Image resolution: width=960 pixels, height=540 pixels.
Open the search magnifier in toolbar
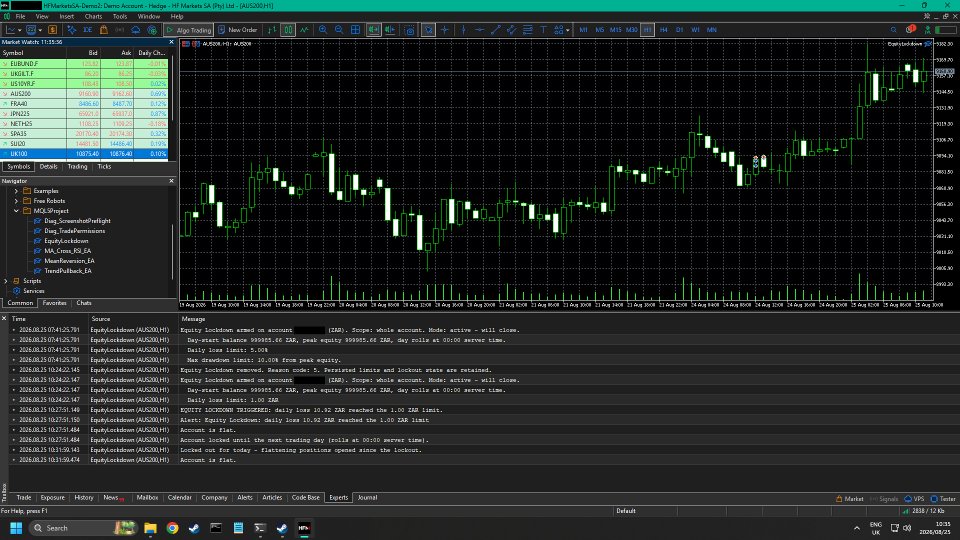pyautogui.click(x=893, y=29)
